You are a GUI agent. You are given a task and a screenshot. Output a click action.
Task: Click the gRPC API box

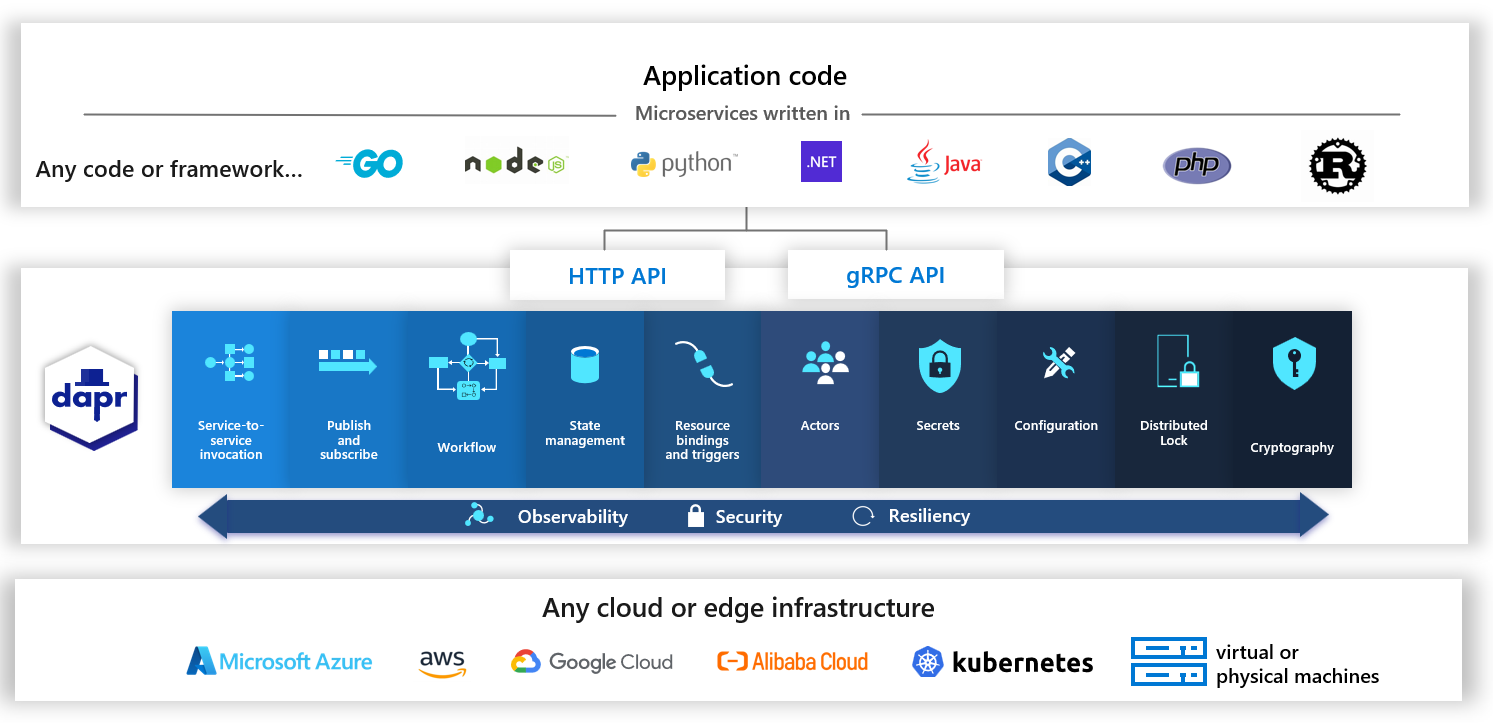coord(895,275)
